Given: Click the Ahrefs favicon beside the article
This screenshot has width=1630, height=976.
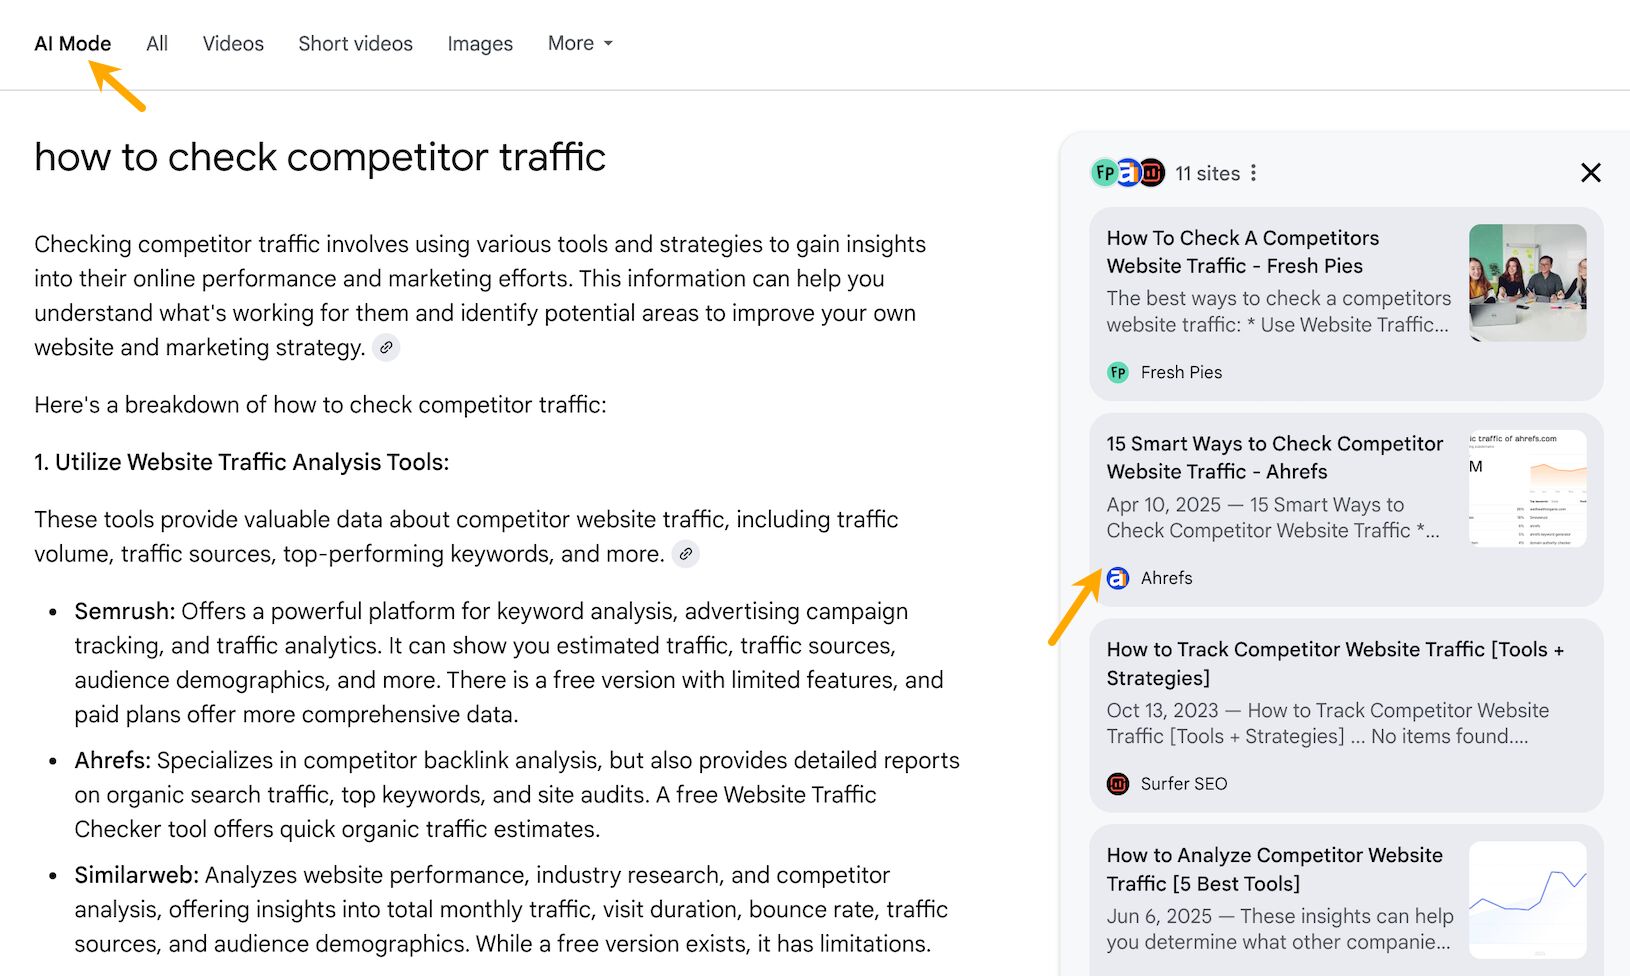Looking at the screenshot, I should click(1117, 578).
